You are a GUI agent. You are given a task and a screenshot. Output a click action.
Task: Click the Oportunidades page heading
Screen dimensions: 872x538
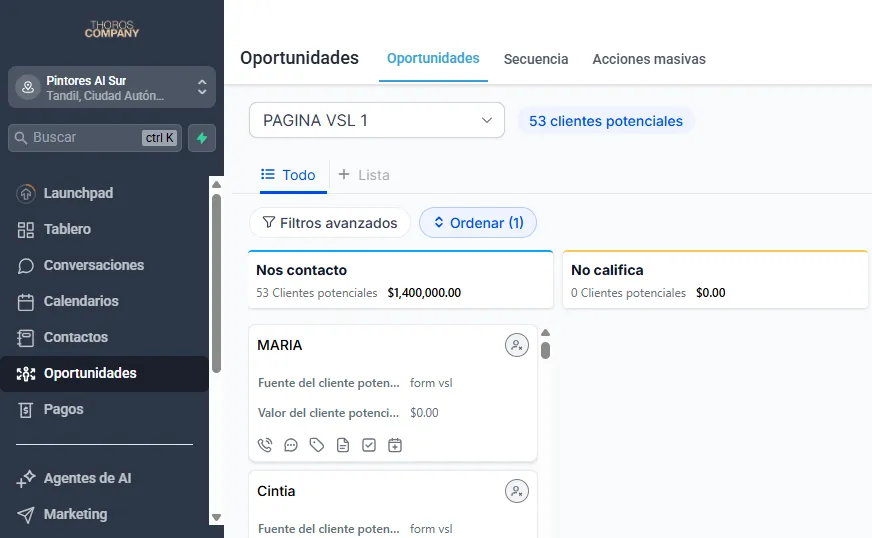(x=299, y=58)
